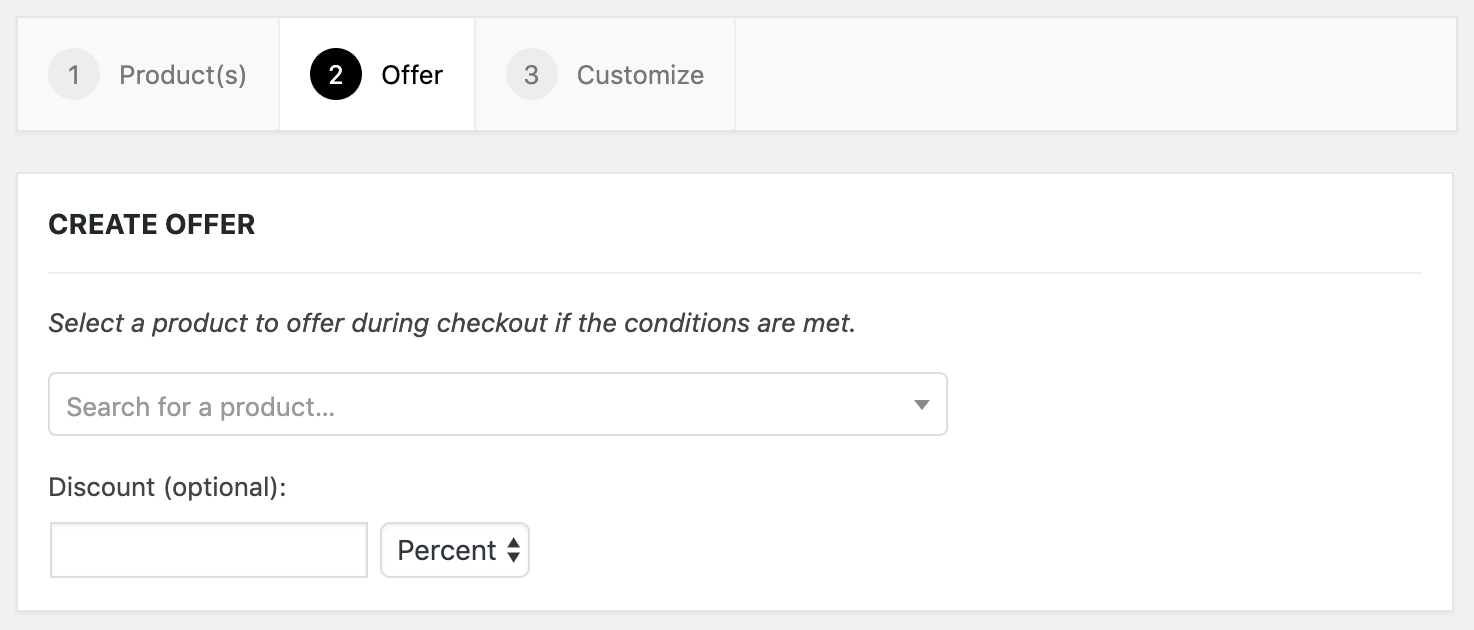Click the Search for a product field
Viewport: 1474px width, 630px height.
400,404
